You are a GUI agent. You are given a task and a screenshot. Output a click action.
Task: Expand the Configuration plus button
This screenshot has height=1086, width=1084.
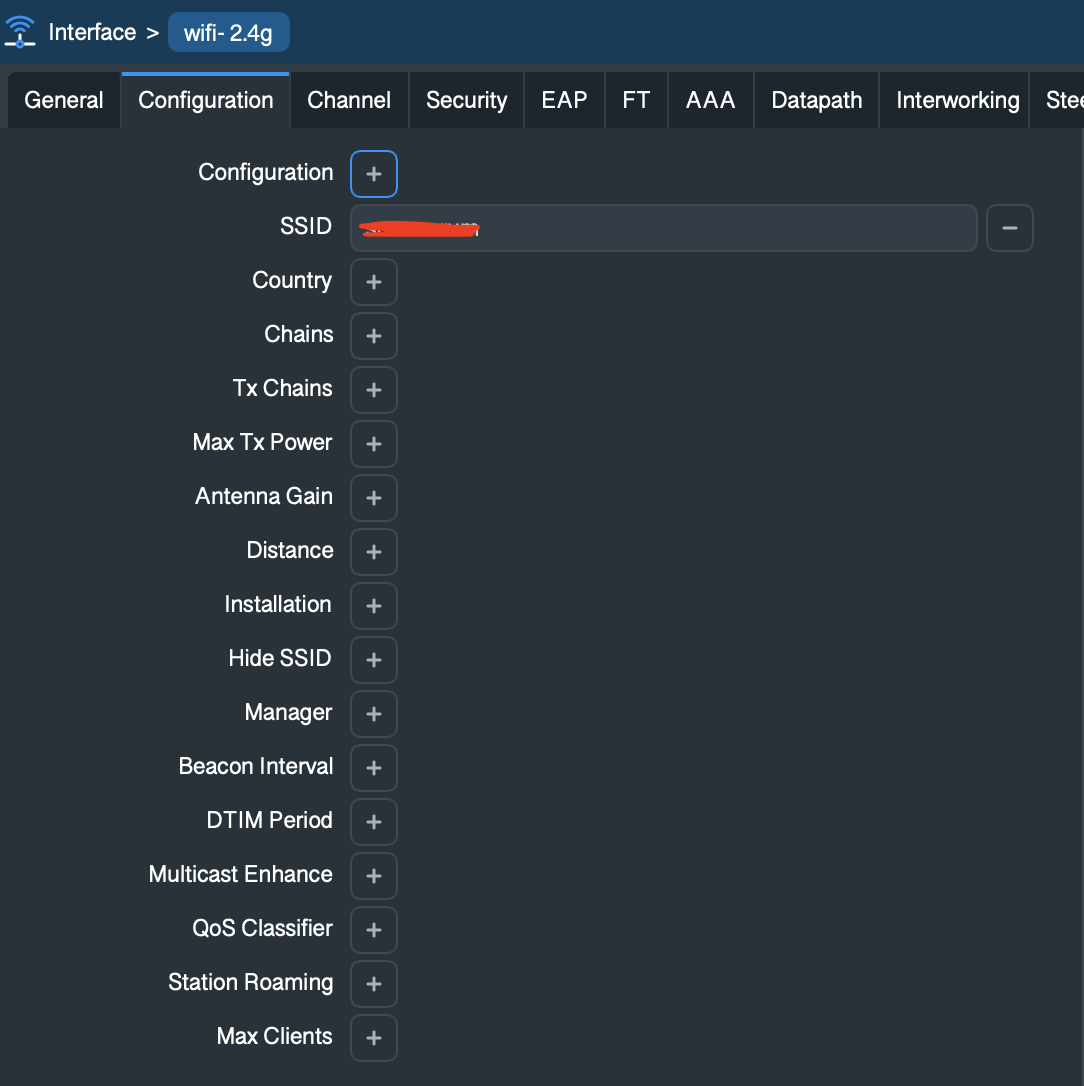[x=374, y=174]
